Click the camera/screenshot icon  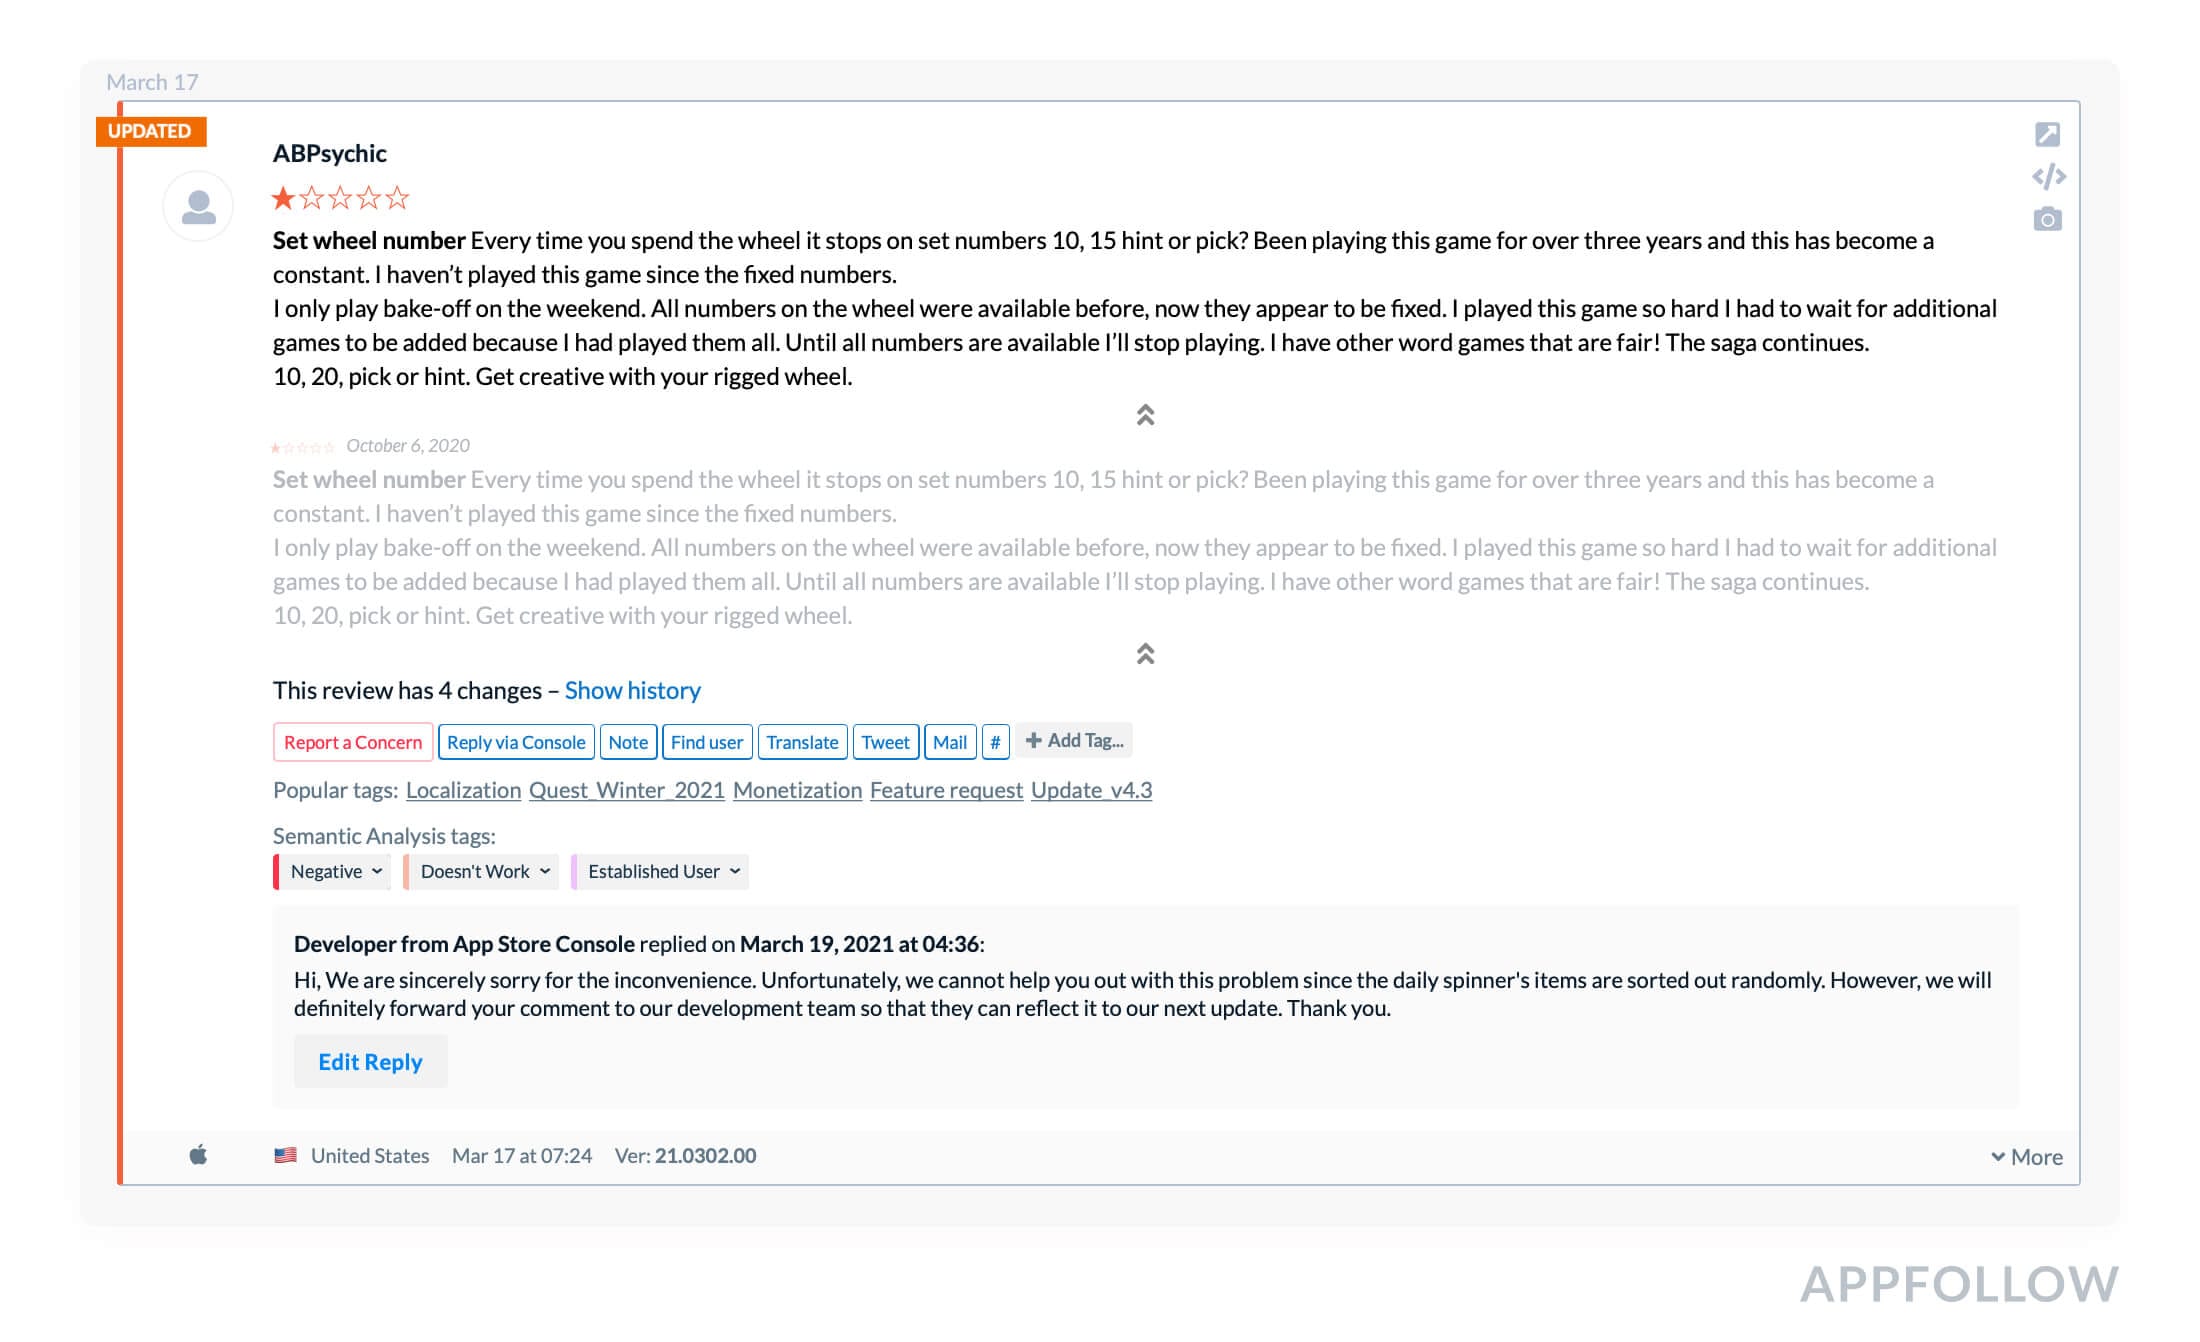[x=2048, y=220]
